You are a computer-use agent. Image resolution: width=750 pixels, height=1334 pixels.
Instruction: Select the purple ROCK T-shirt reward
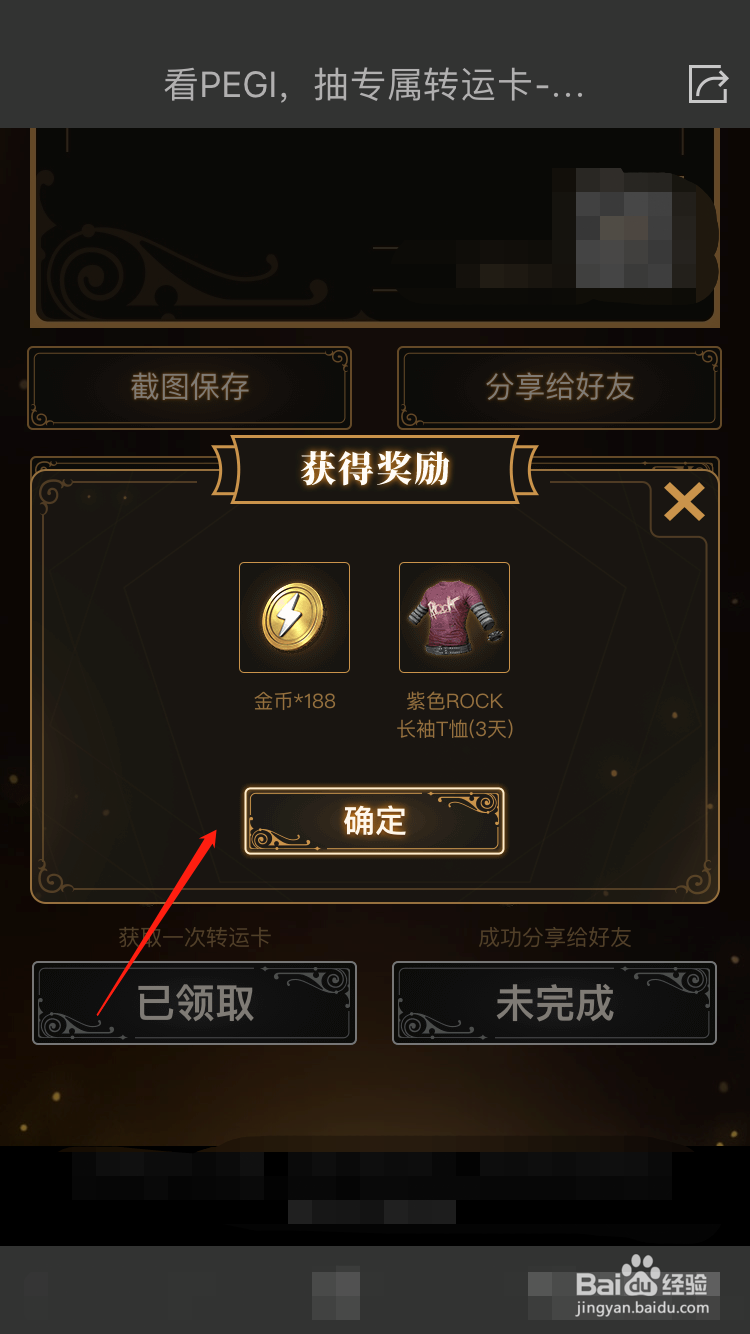coord(454,617)
